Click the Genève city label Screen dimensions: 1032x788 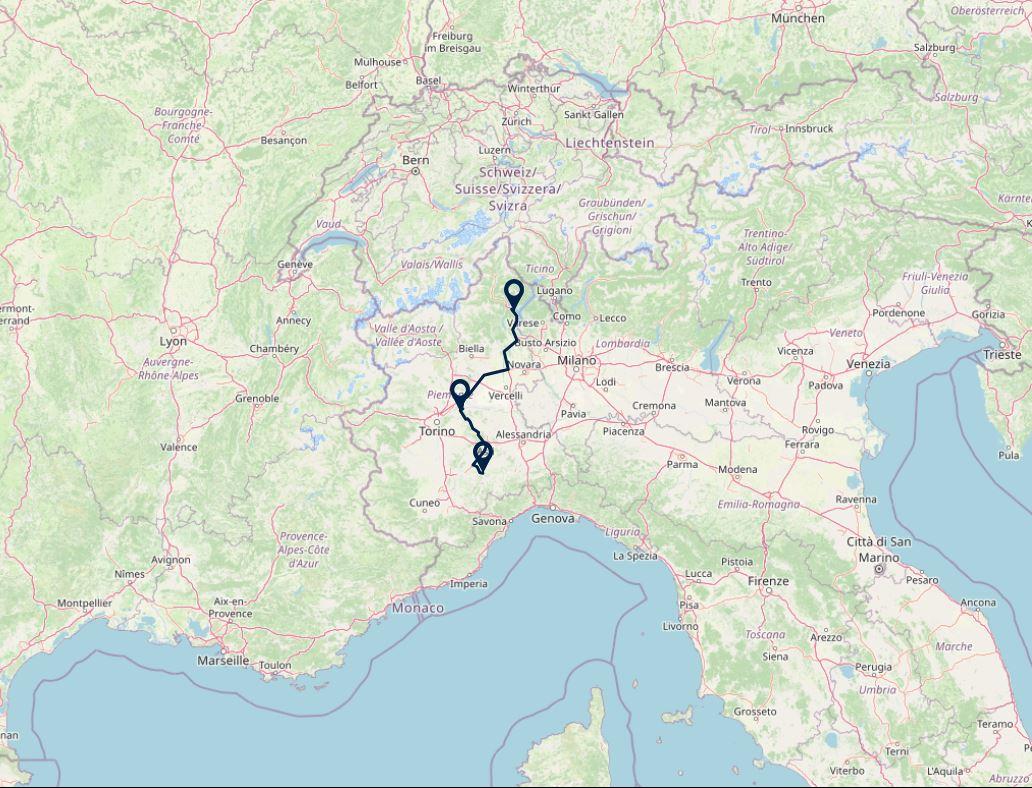pos(295,265)
